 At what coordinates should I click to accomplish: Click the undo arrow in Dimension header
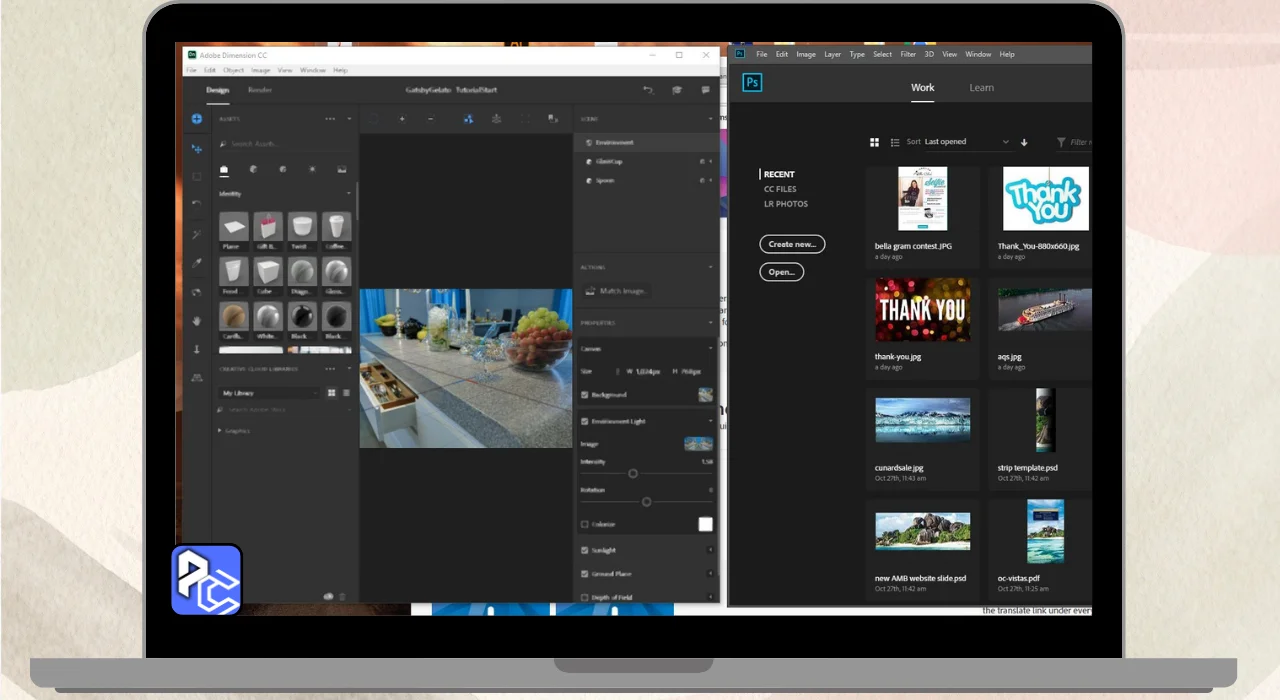pyautogui.click(x=648, y=90)
